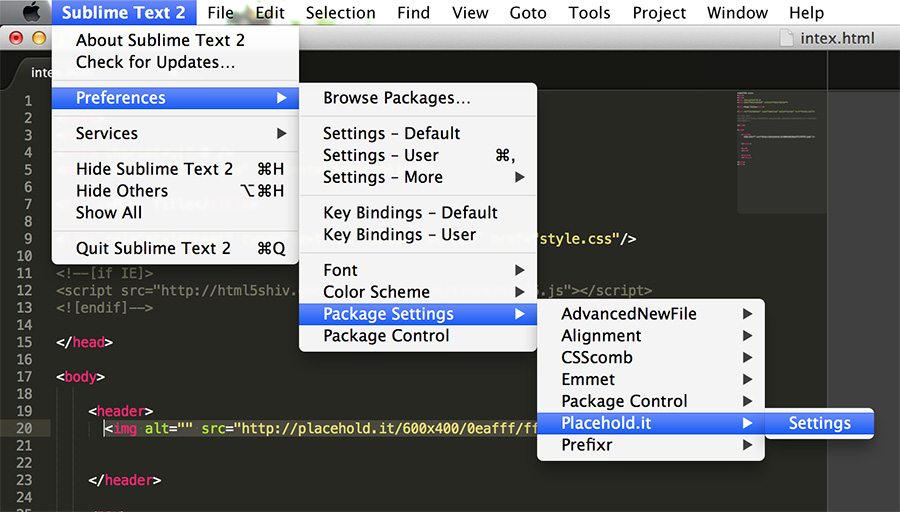Click the minimap code preview
900x512 pixels.
[781, 150]
